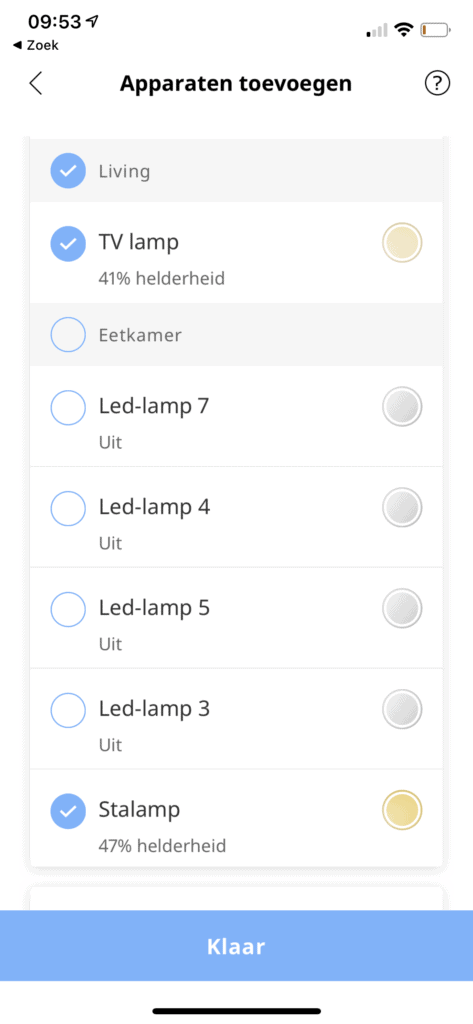This screenshot has height=1024, width=473.
Task: Tap the Klaar button
Action: coord(236,946)
